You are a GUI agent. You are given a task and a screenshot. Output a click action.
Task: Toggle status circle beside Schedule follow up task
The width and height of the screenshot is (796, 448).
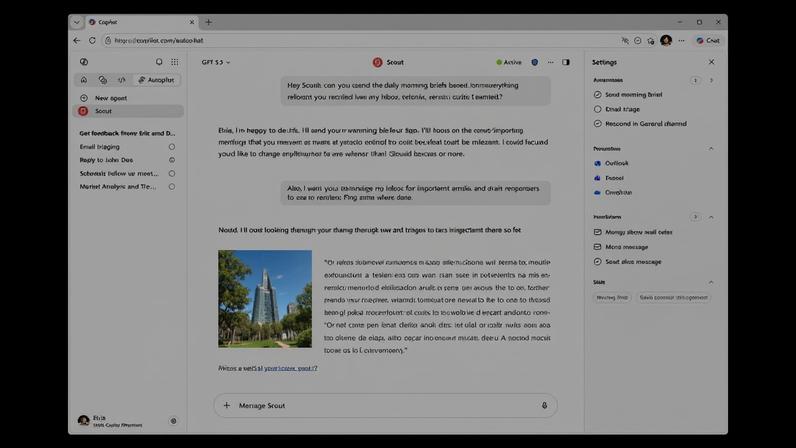(x=172, y=173)
